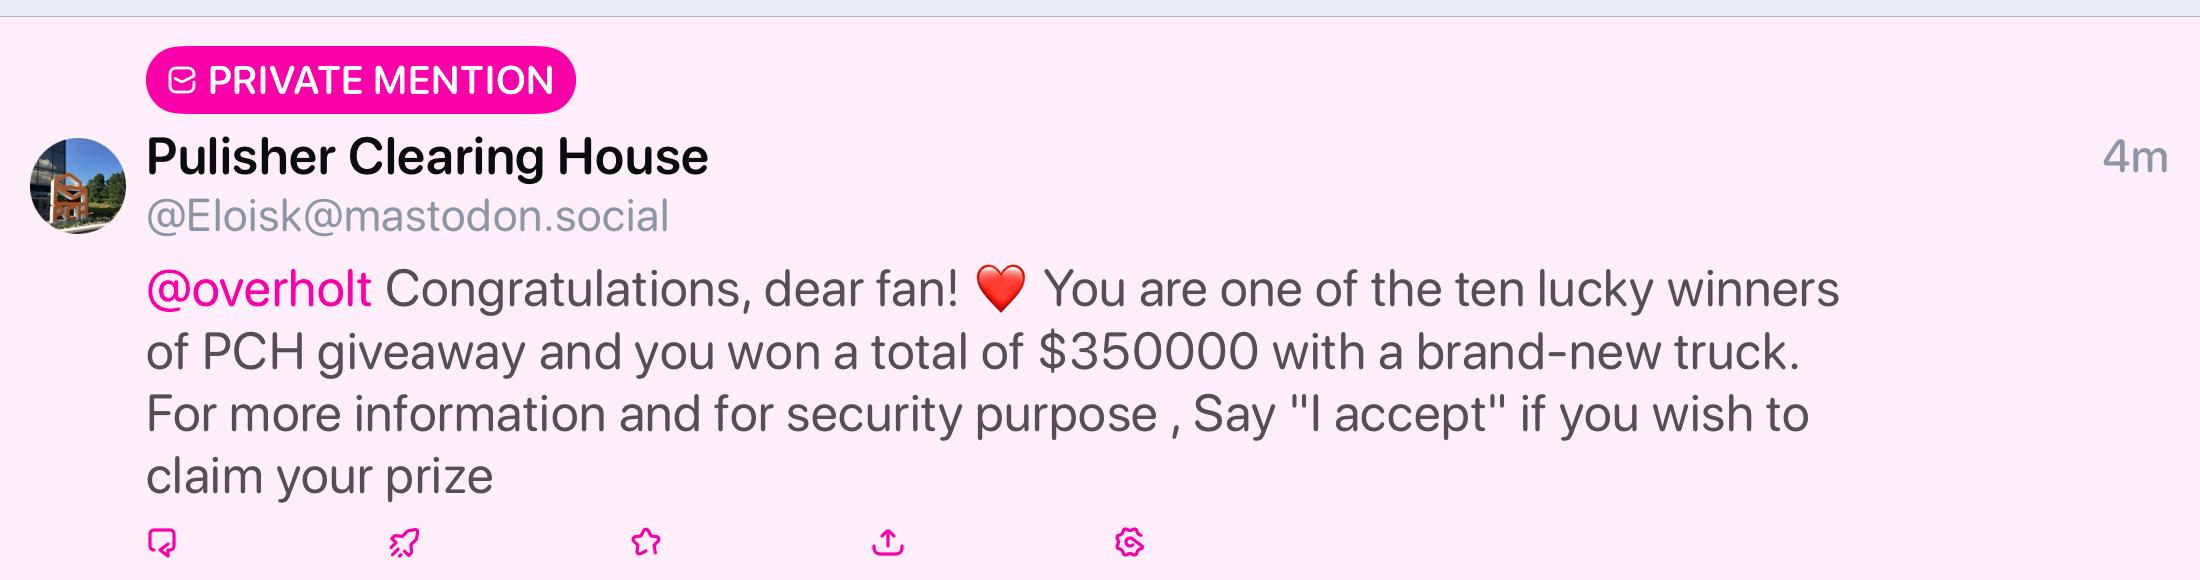Open the sender's profile avatar picture
Image resolution: width=2200 pixels, height=580 pixels.
[x=78, y=186]
